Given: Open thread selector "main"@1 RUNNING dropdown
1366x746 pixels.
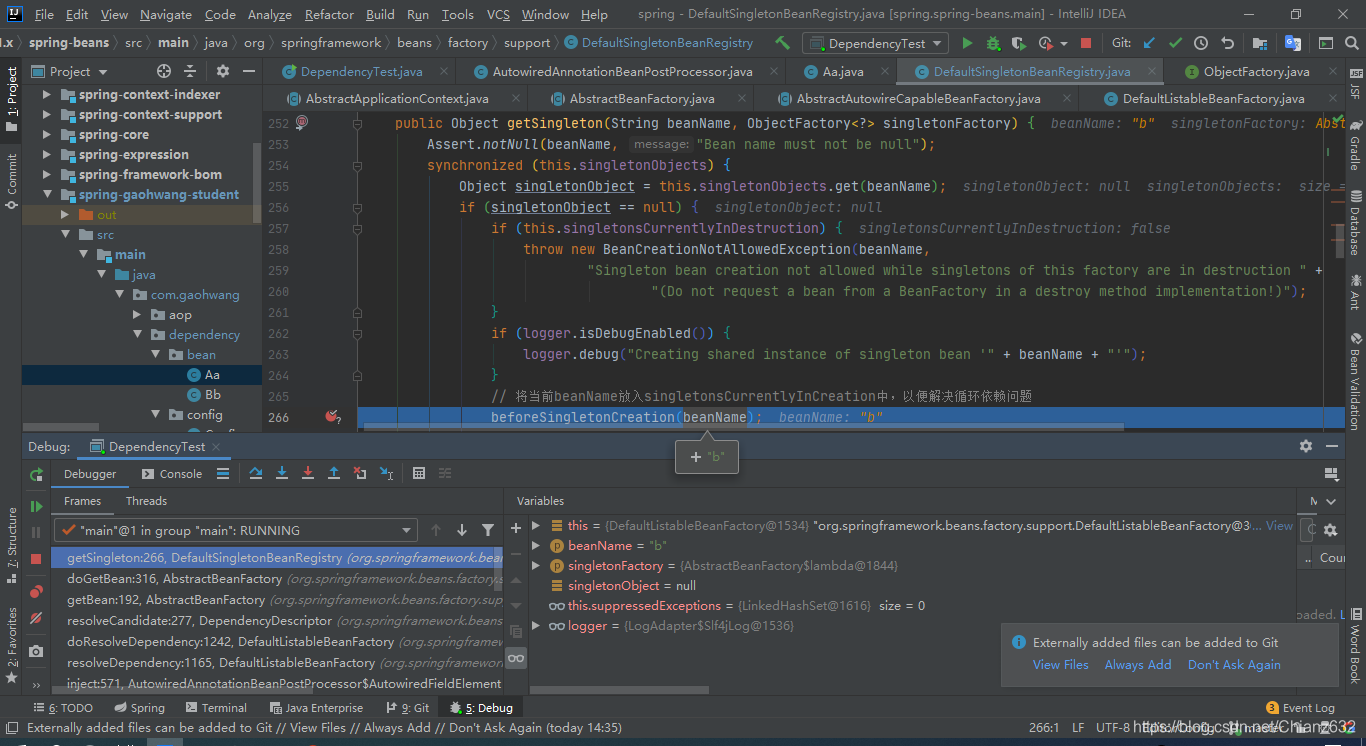Looking at the screenshot, I should click(236, 530).
